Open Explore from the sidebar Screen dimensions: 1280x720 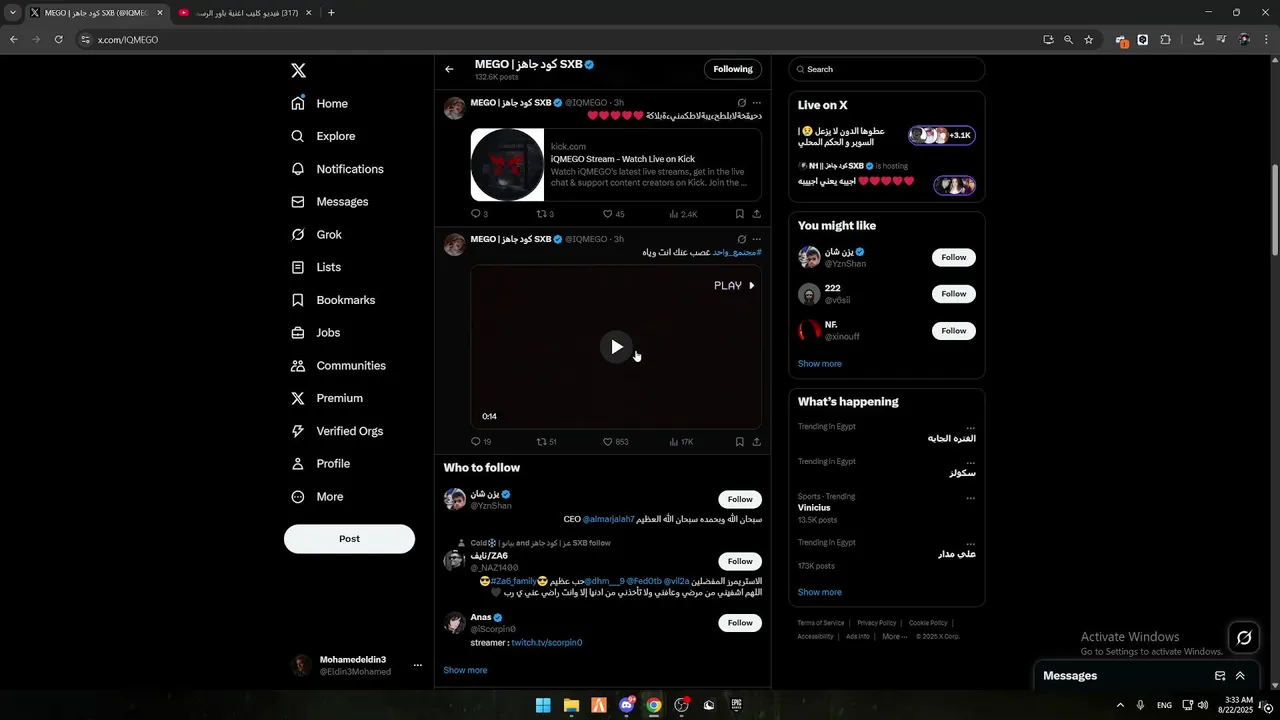click(323, 136)
